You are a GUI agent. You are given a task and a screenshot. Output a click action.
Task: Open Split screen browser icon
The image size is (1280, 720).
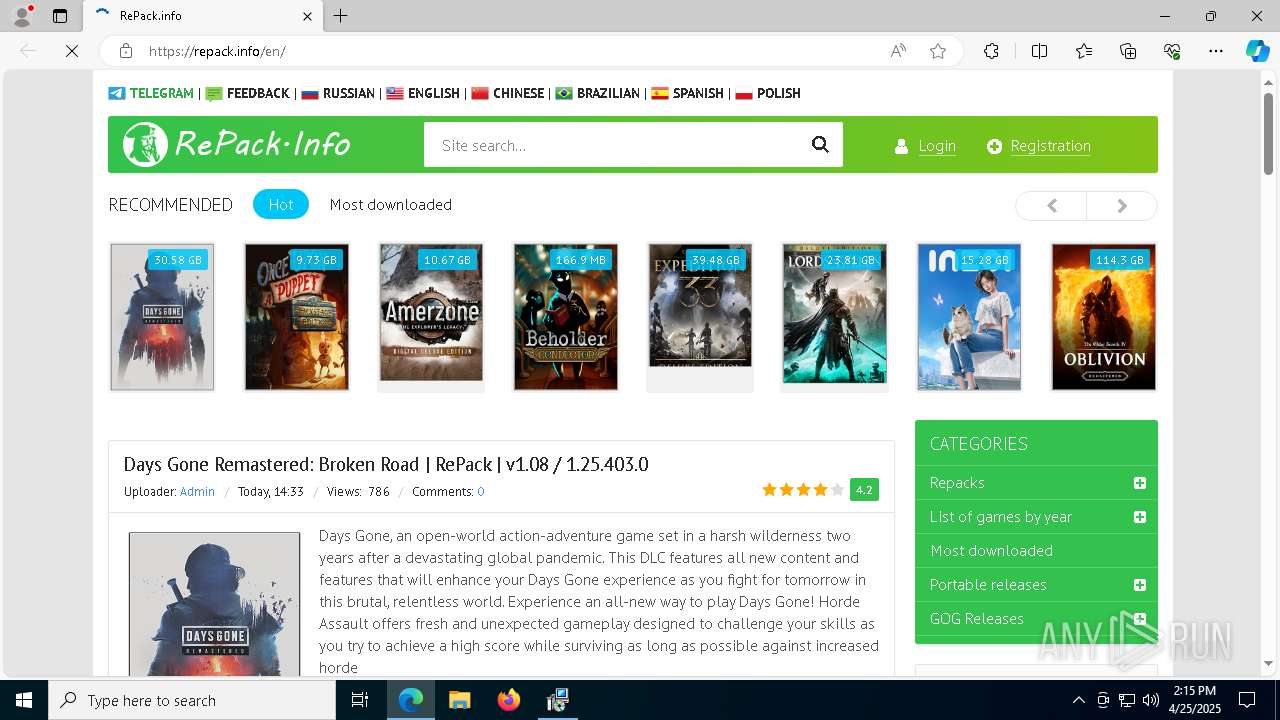pyautogui.click(x=1039, y=51)
